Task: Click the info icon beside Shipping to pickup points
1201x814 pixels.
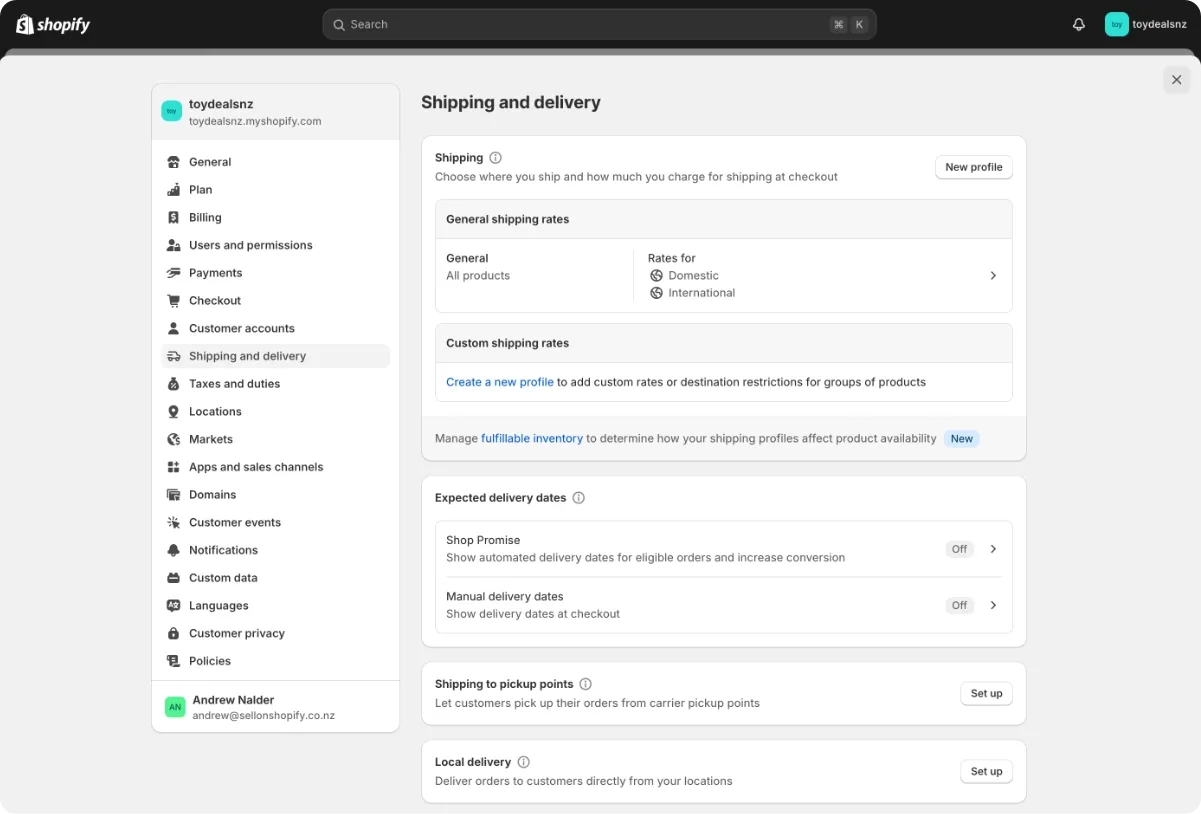Action: (585, 684)
